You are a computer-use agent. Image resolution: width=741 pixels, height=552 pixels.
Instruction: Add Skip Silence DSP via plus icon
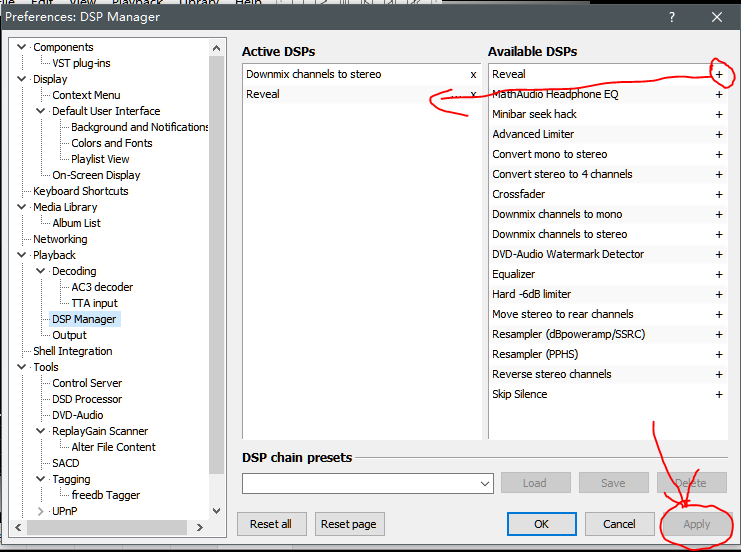click(x=718, y=394)
